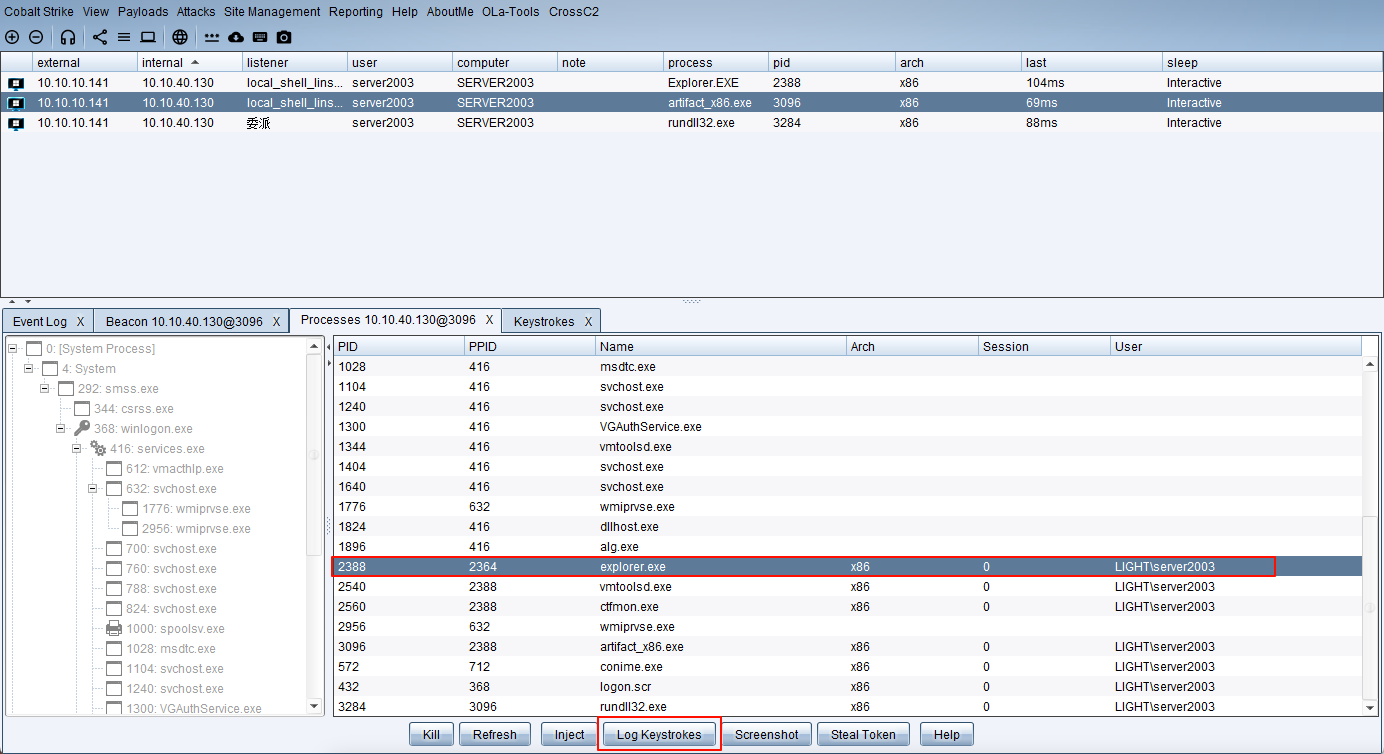
Task: Open the OLa-Tools menu
Action: point(511,12)
